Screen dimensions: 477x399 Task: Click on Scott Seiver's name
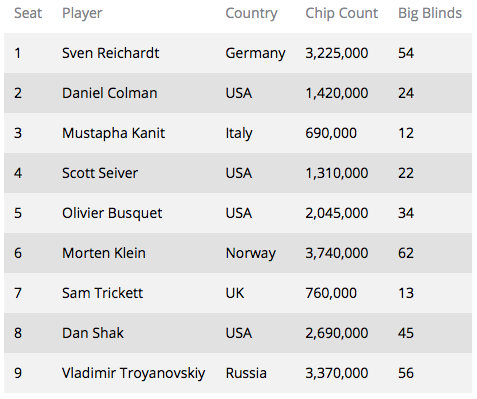(x=100, y=173)
